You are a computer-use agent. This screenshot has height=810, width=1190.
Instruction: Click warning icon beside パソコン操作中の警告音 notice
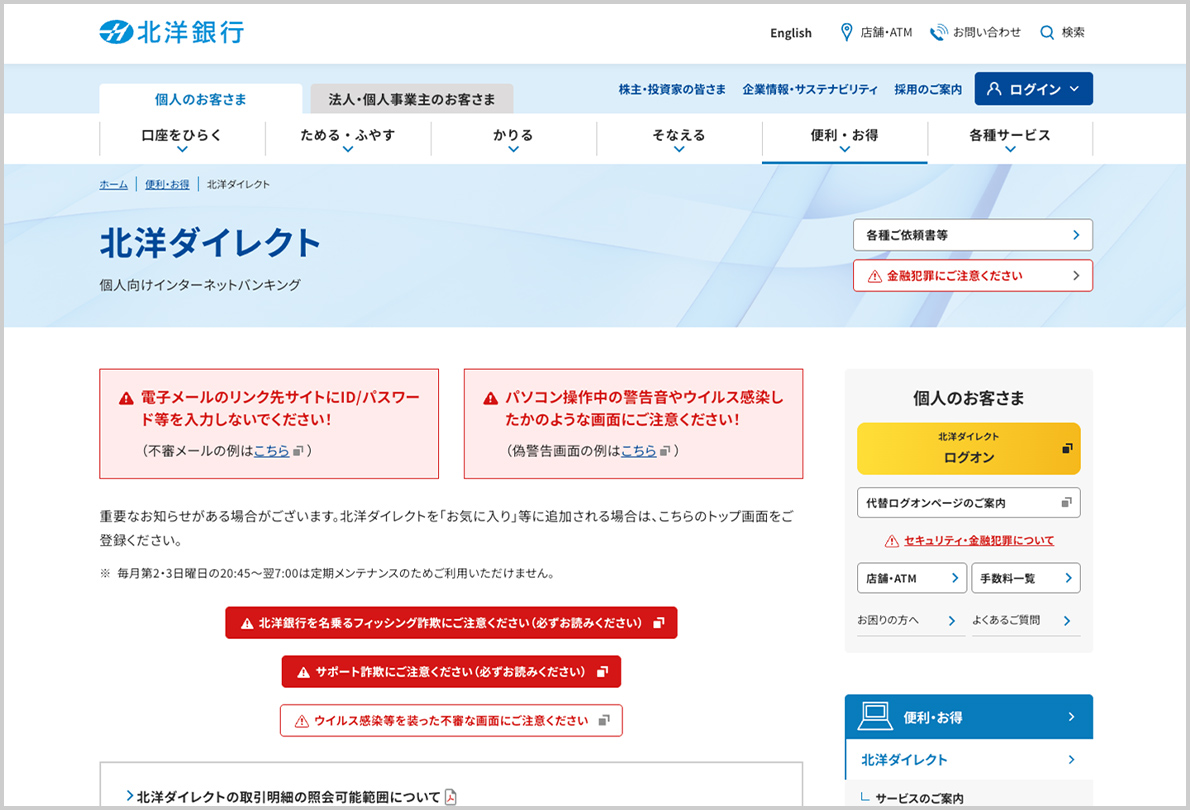coord(490,399)
